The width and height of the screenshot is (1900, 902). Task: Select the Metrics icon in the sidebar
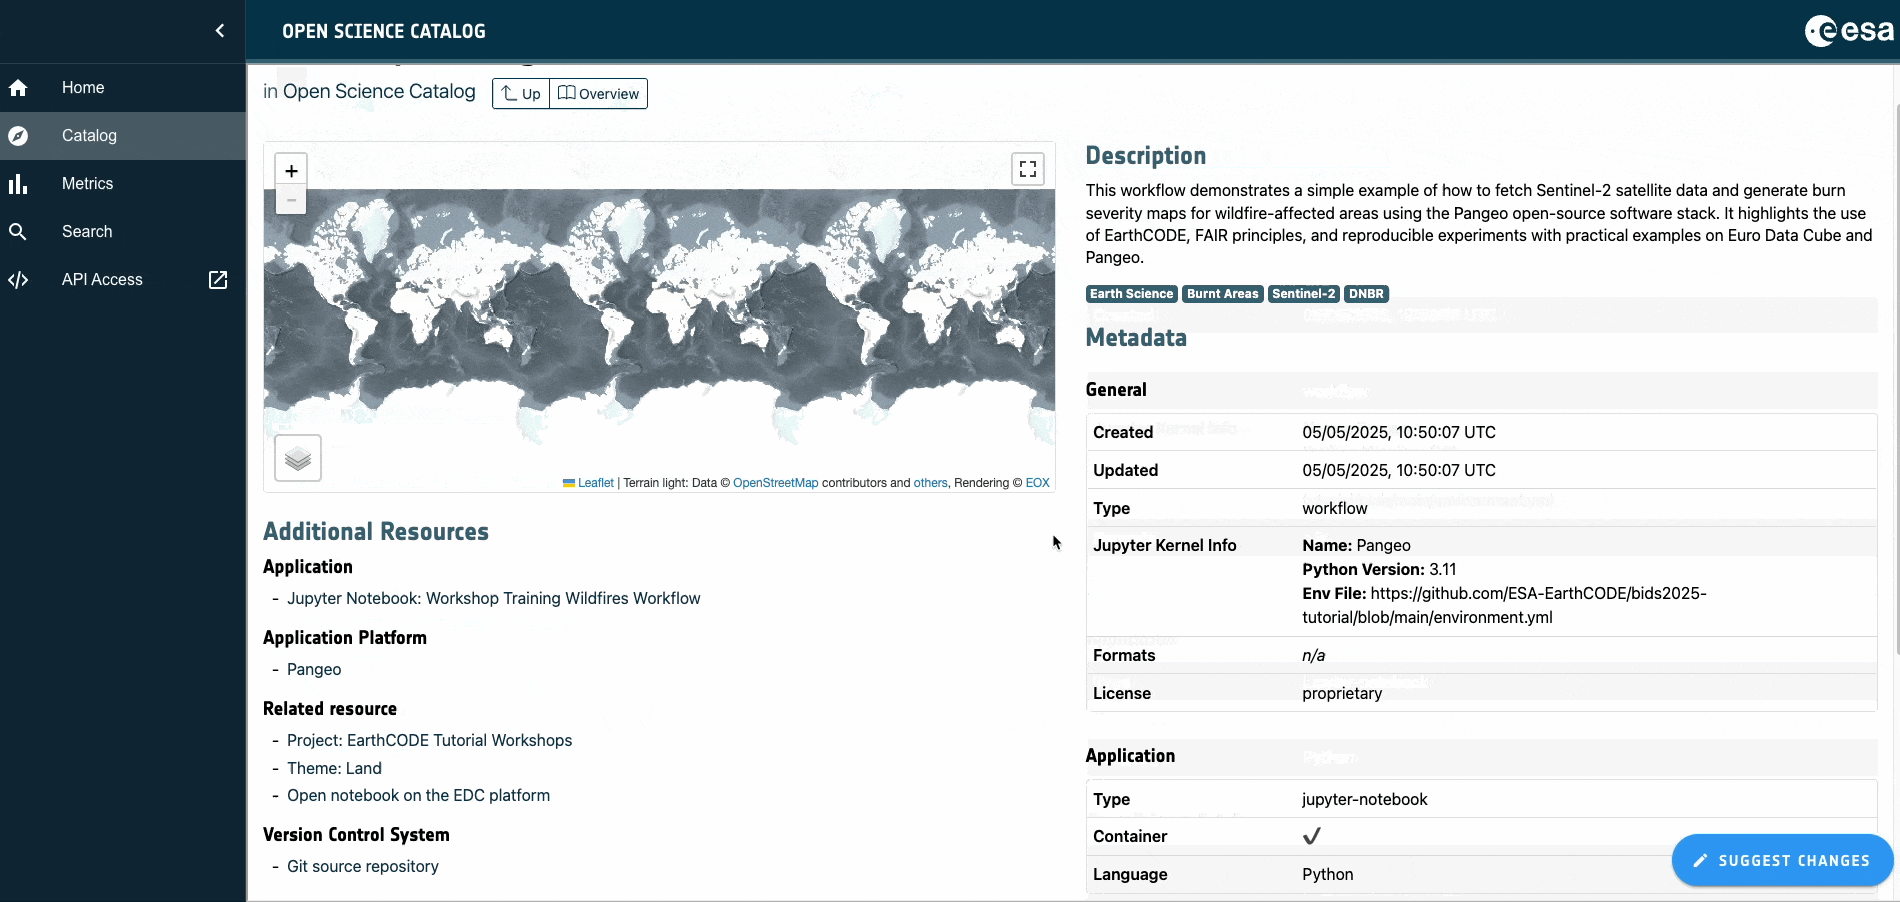coord(18,183)
